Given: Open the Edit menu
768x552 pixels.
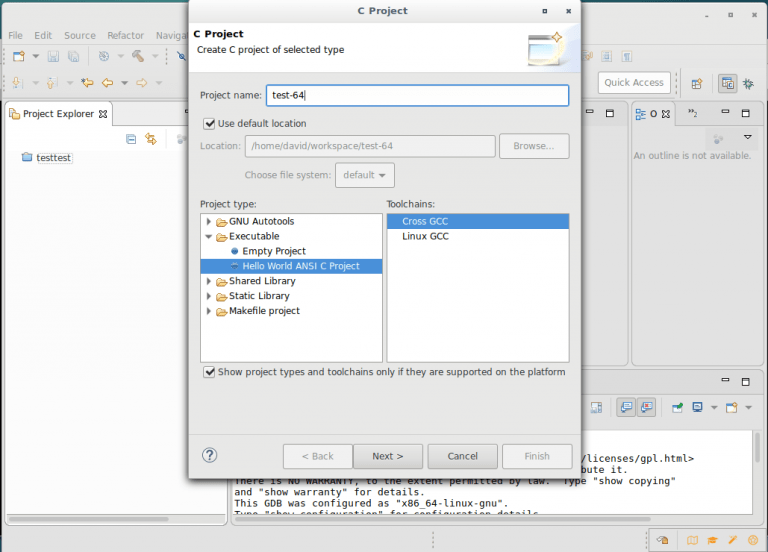Looking at the screenshot, I should (x=43, y=35).
